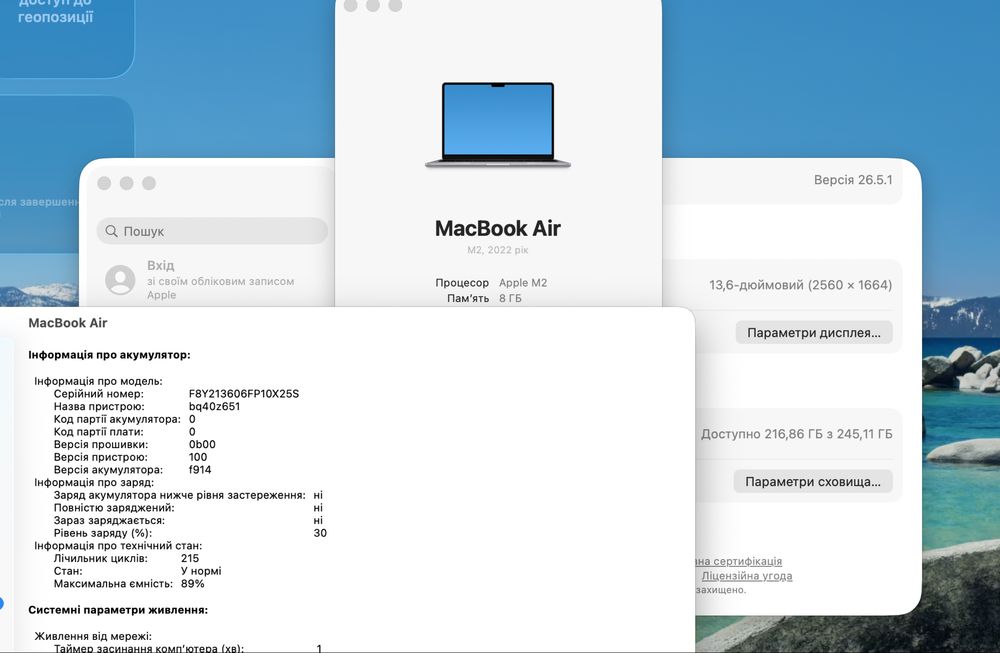Click the Версія 26.5.1 text
1000x653 pixels.
pyautogui.click(x=853, y=180)
